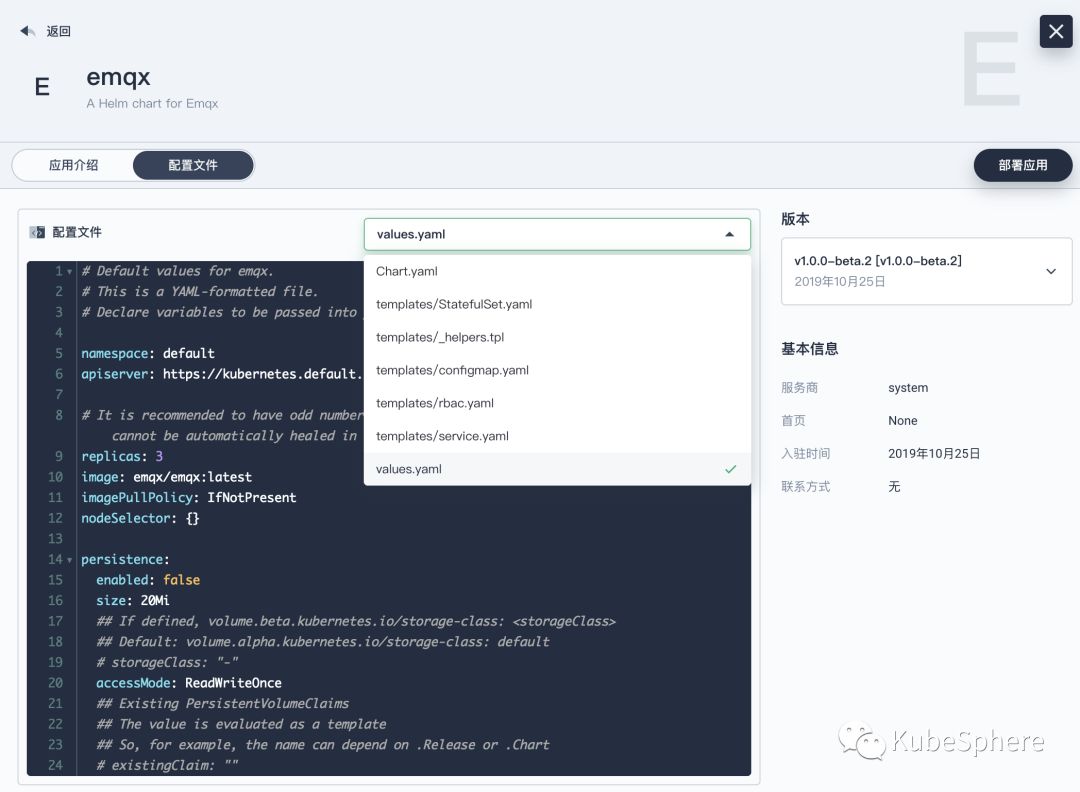
Task: Select the 配置文件 tab
Action: 193,165
